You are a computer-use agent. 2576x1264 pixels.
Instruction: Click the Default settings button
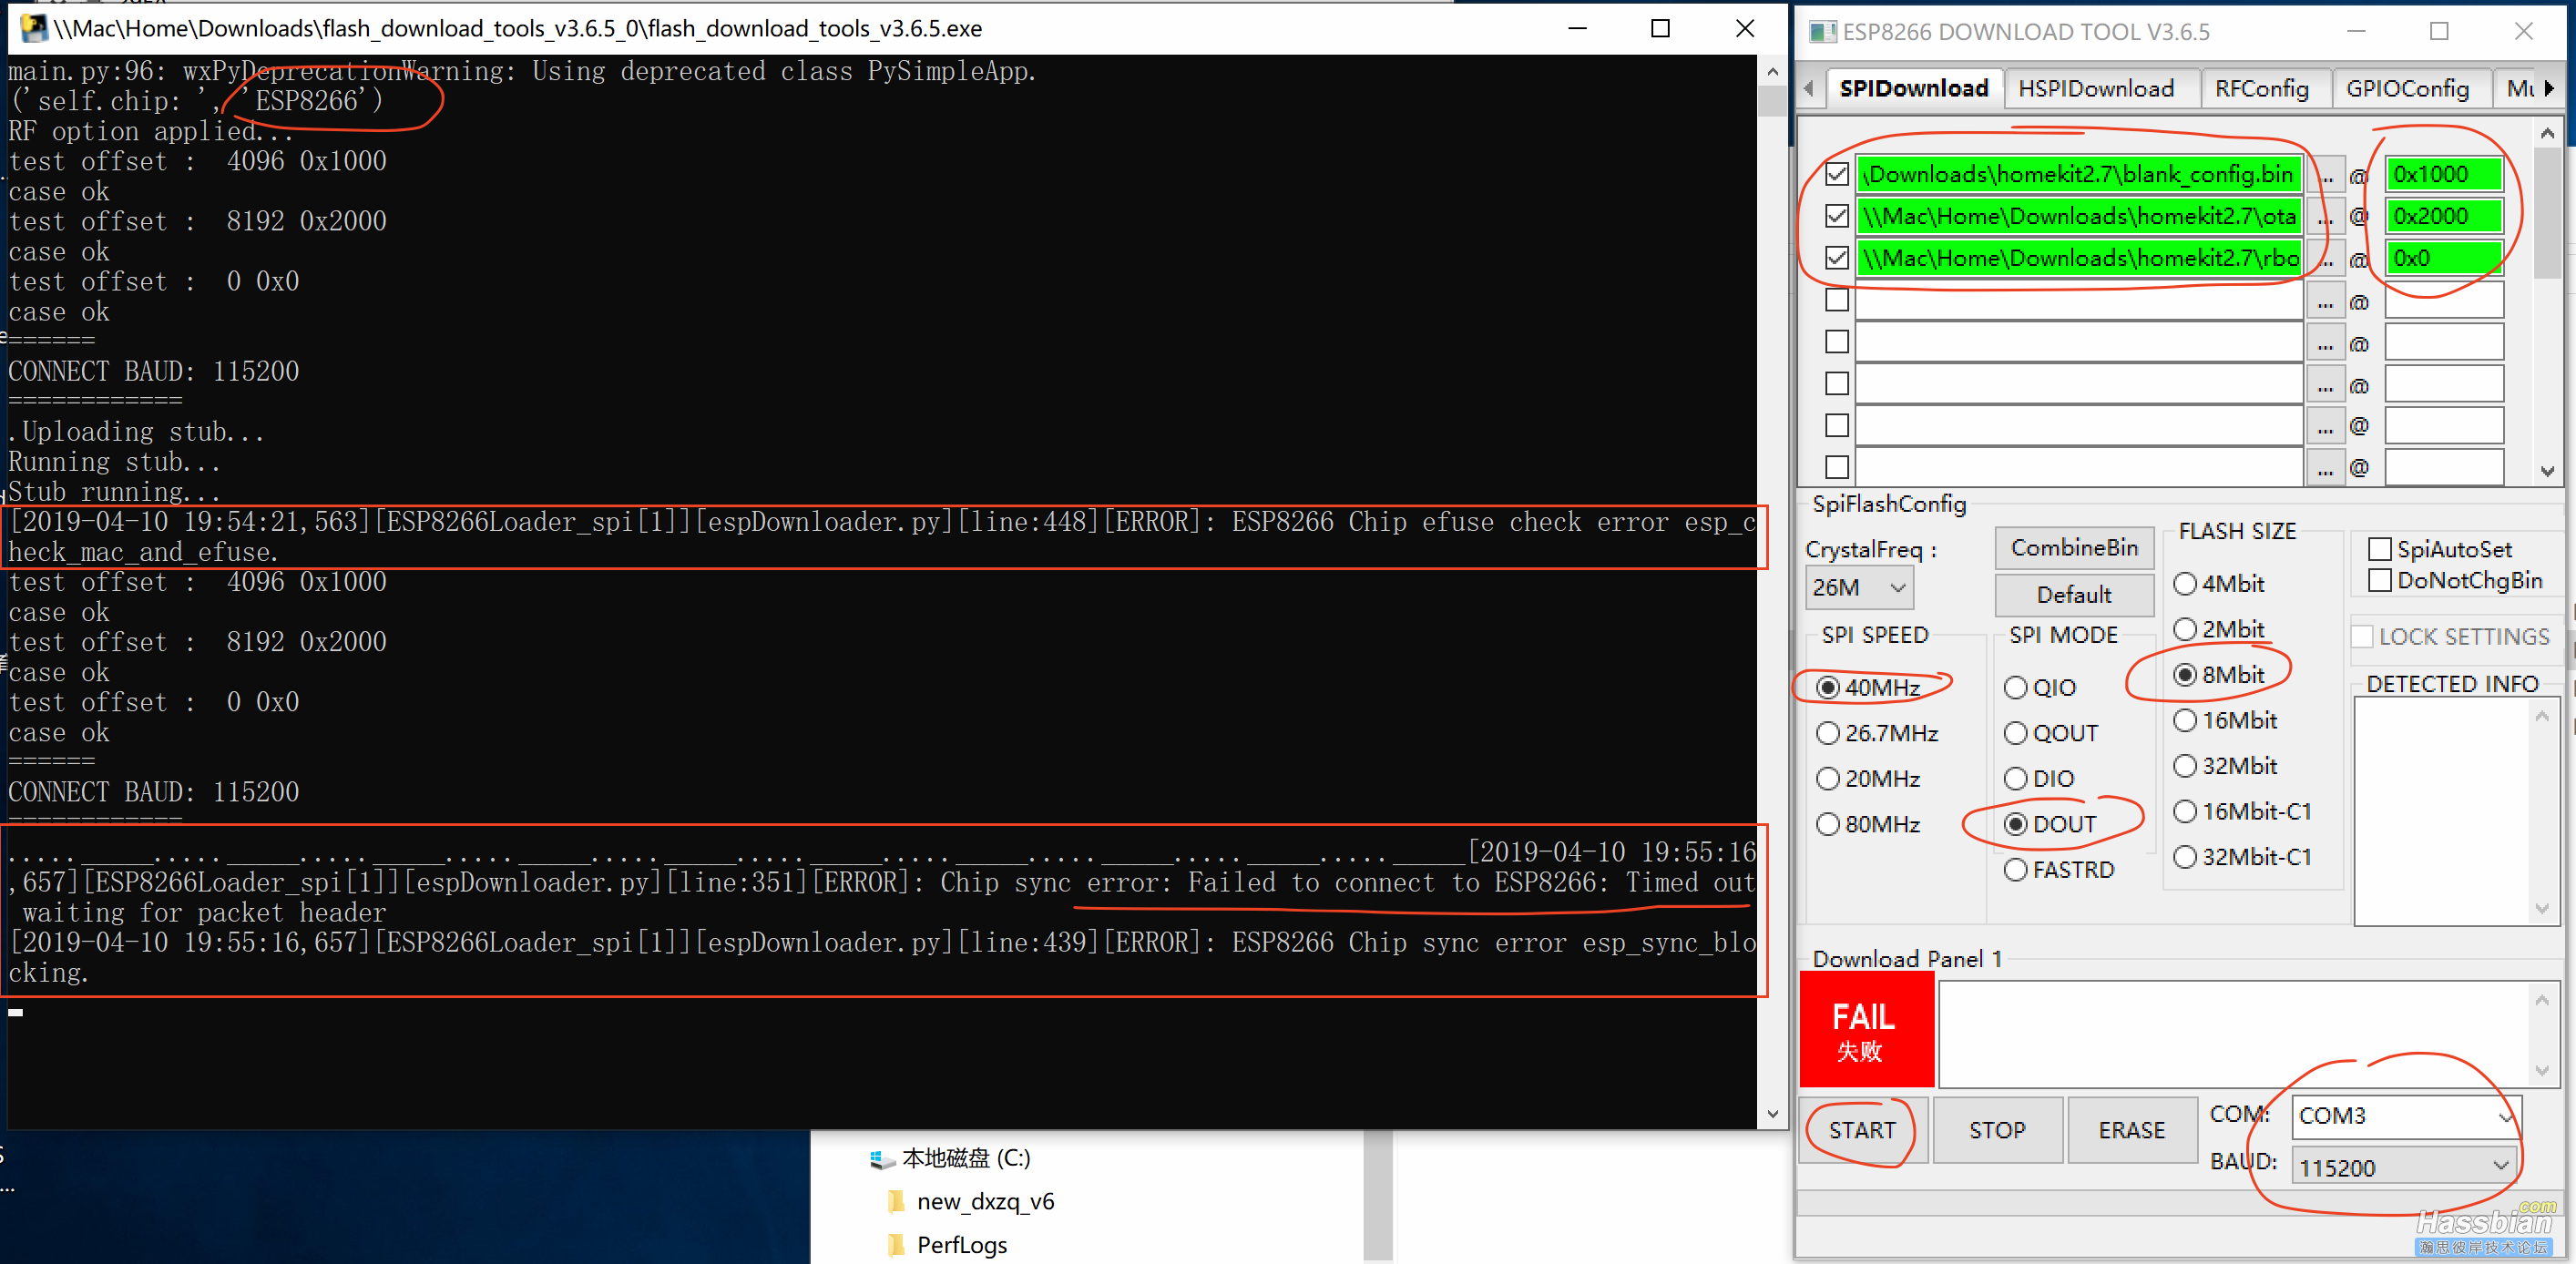click(x=2074, y=595)
